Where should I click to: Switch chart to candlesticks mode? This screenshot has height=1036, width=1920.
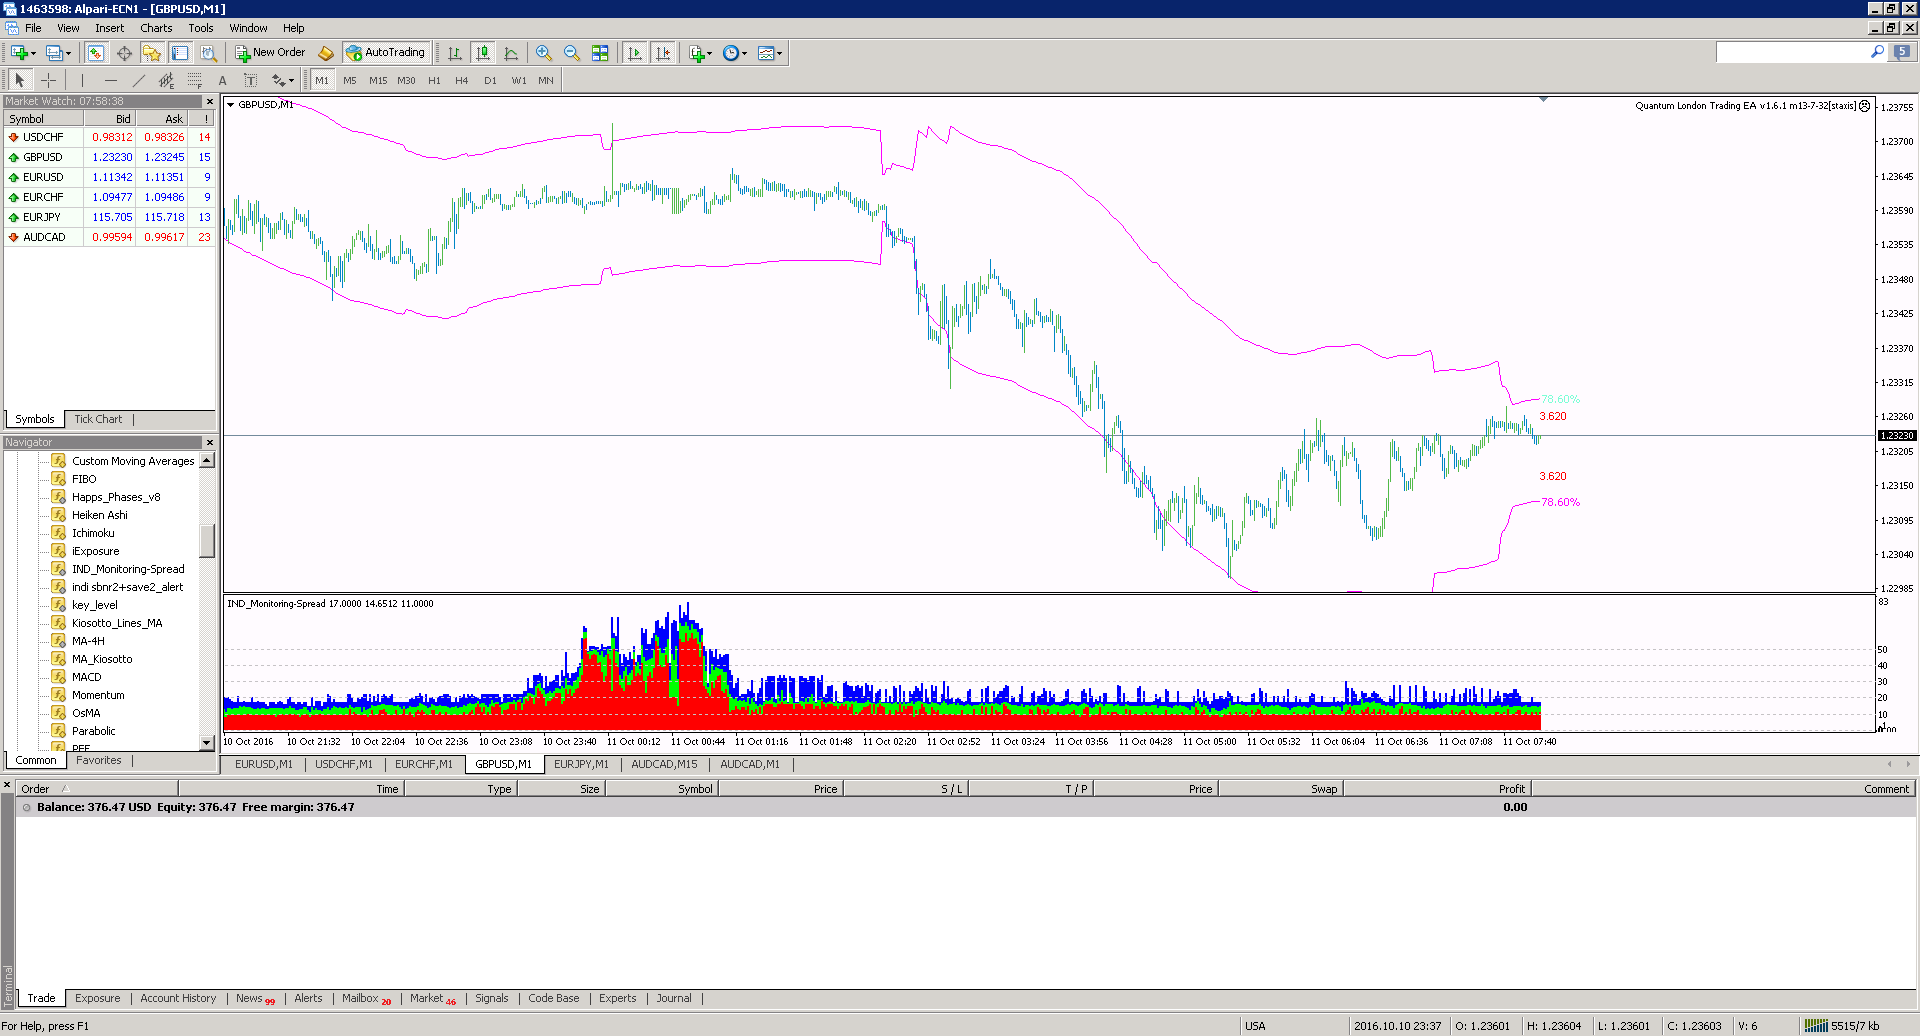point(483,53)
